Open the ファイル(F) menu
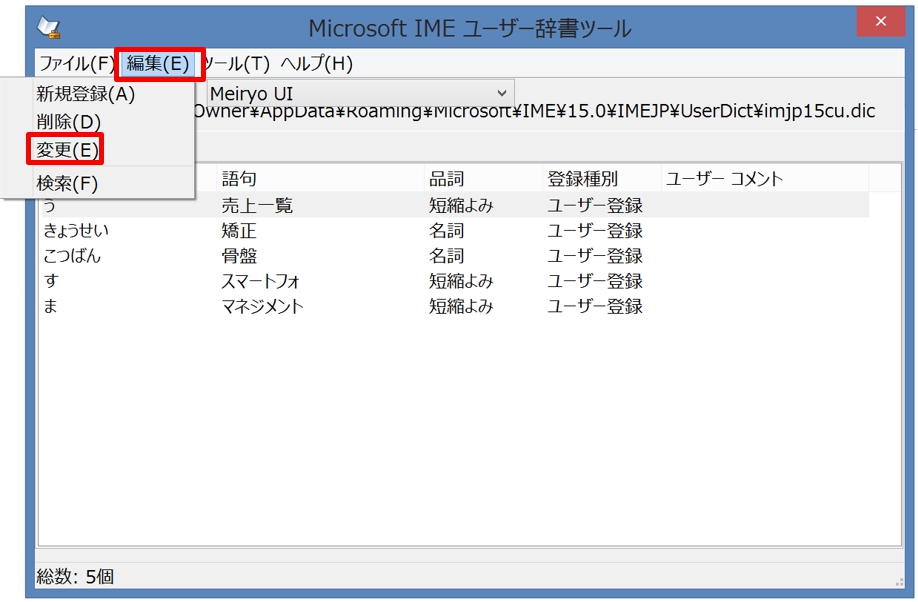Screen dimensions: 918x602 (76, 63)
